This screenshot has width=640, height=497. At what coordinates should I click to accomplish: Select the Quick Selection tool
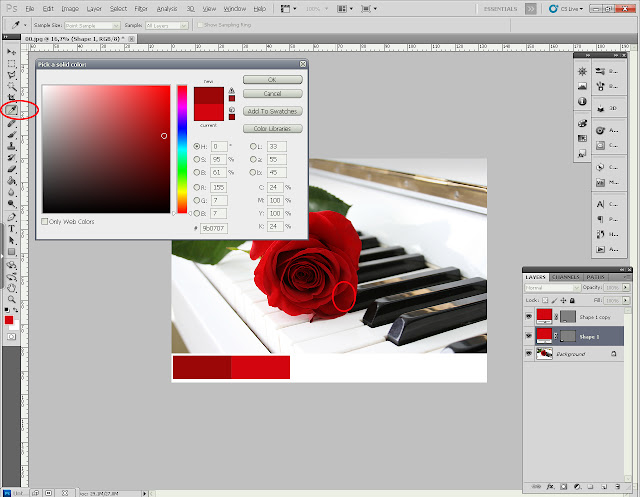(11, 86)
